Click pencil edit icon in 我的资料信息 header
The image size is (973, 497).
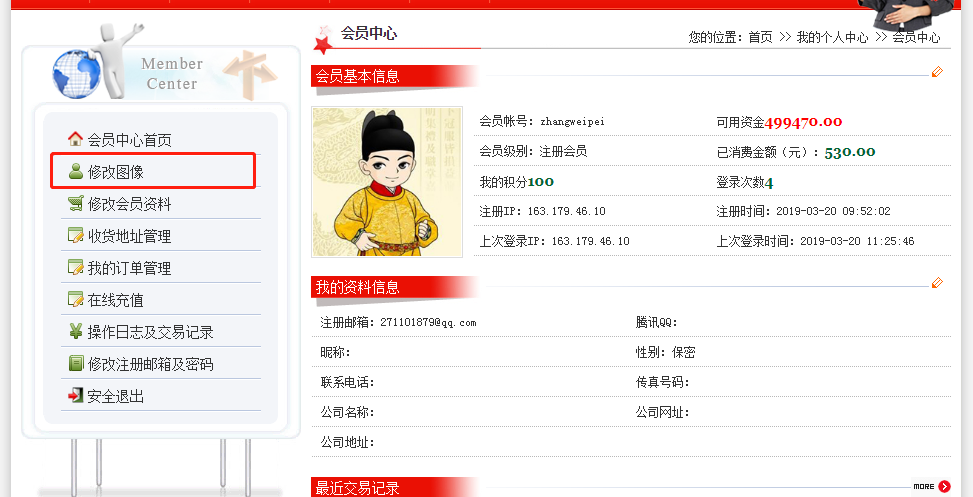tap(937, 283)
